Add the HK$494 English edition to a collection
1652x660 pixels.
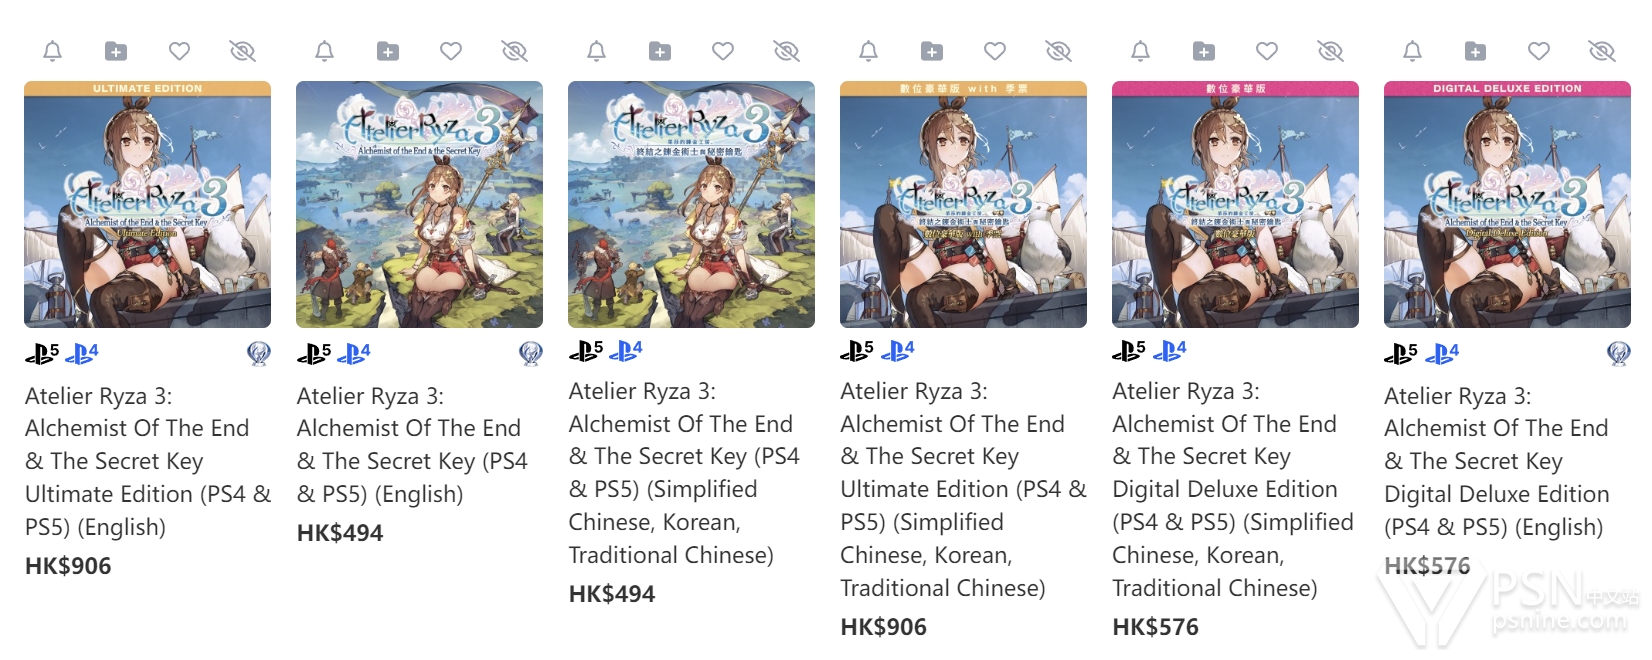(x=388, y=51)
